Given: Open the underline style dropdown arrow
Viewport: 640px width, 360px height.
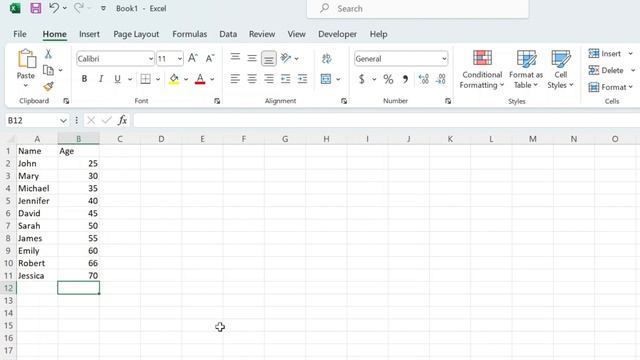Looking at the screenshot, I should [130, 79].
